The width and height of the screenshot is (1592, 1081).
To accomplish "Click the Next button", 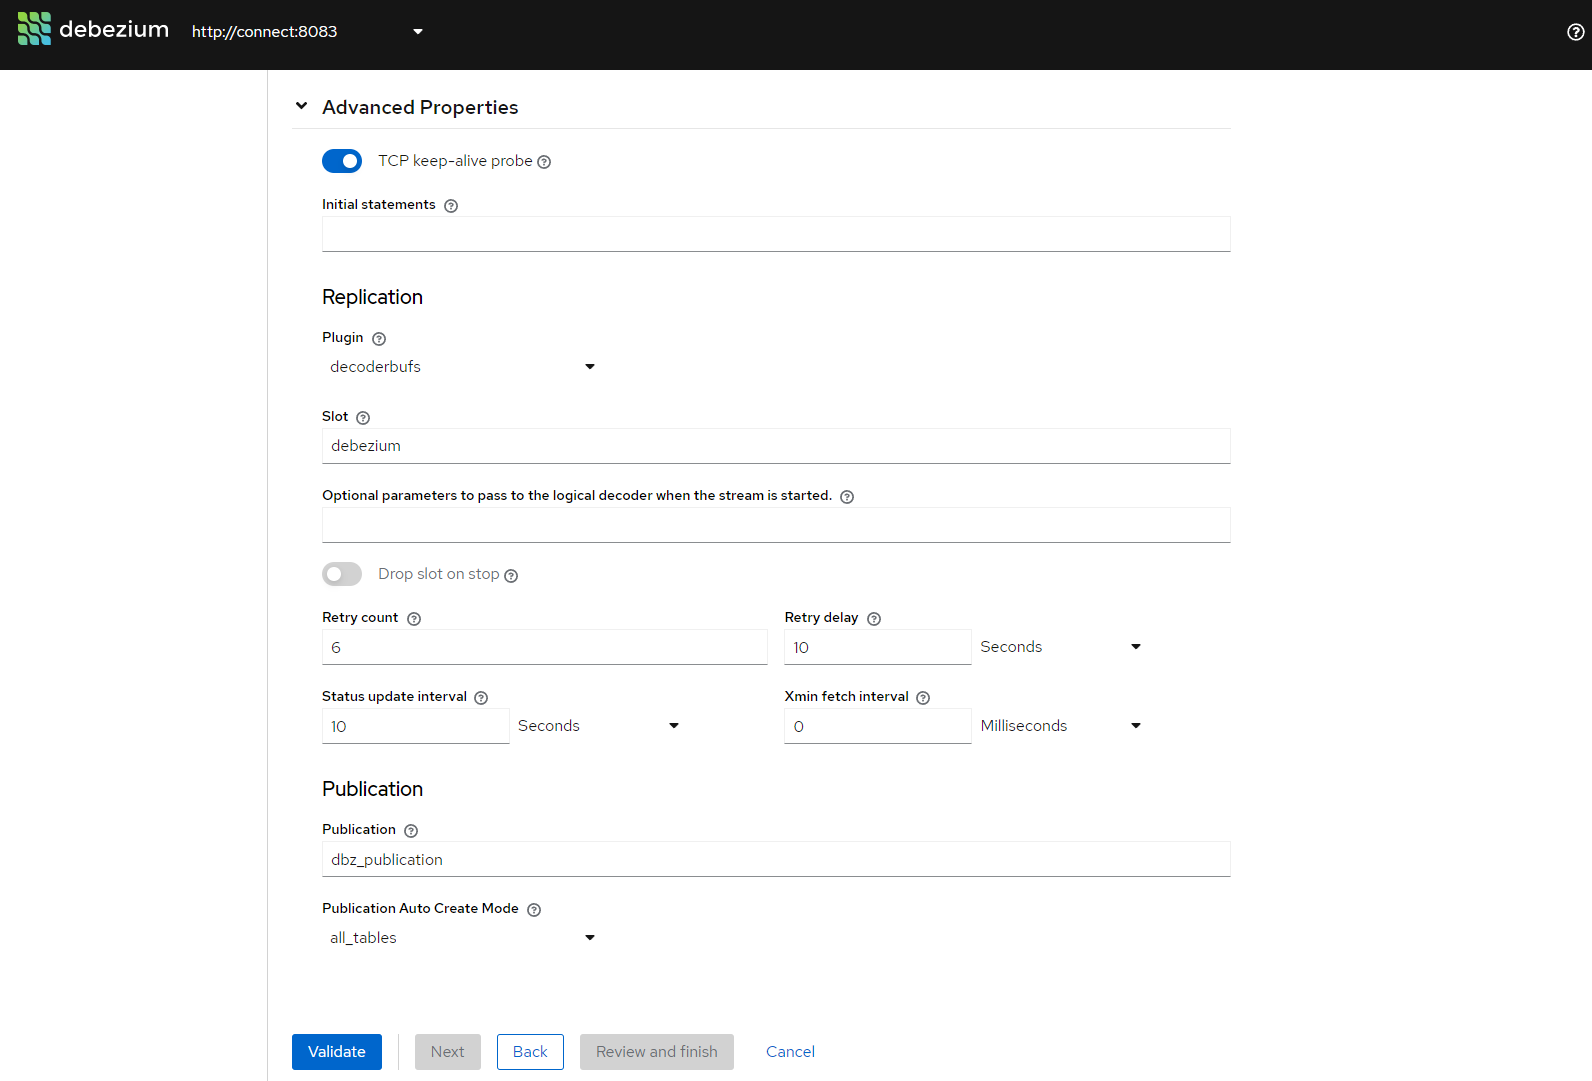I will point(448,1052).
